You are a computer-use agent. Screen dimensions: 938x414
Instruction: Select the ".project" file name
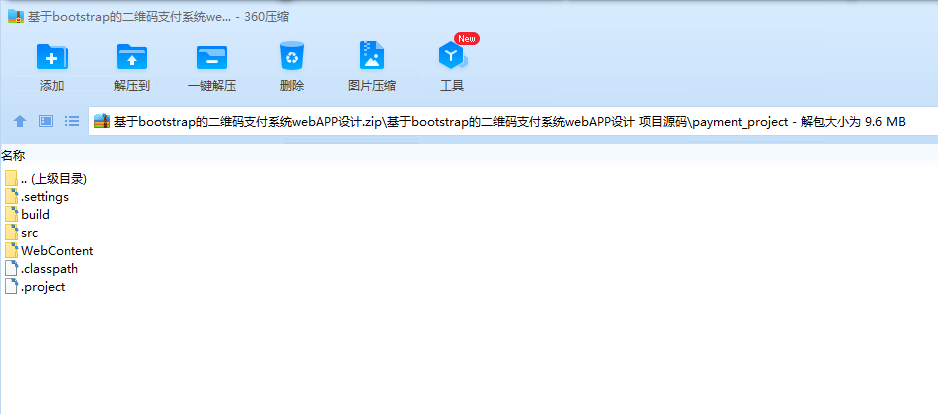coord(42,287)
